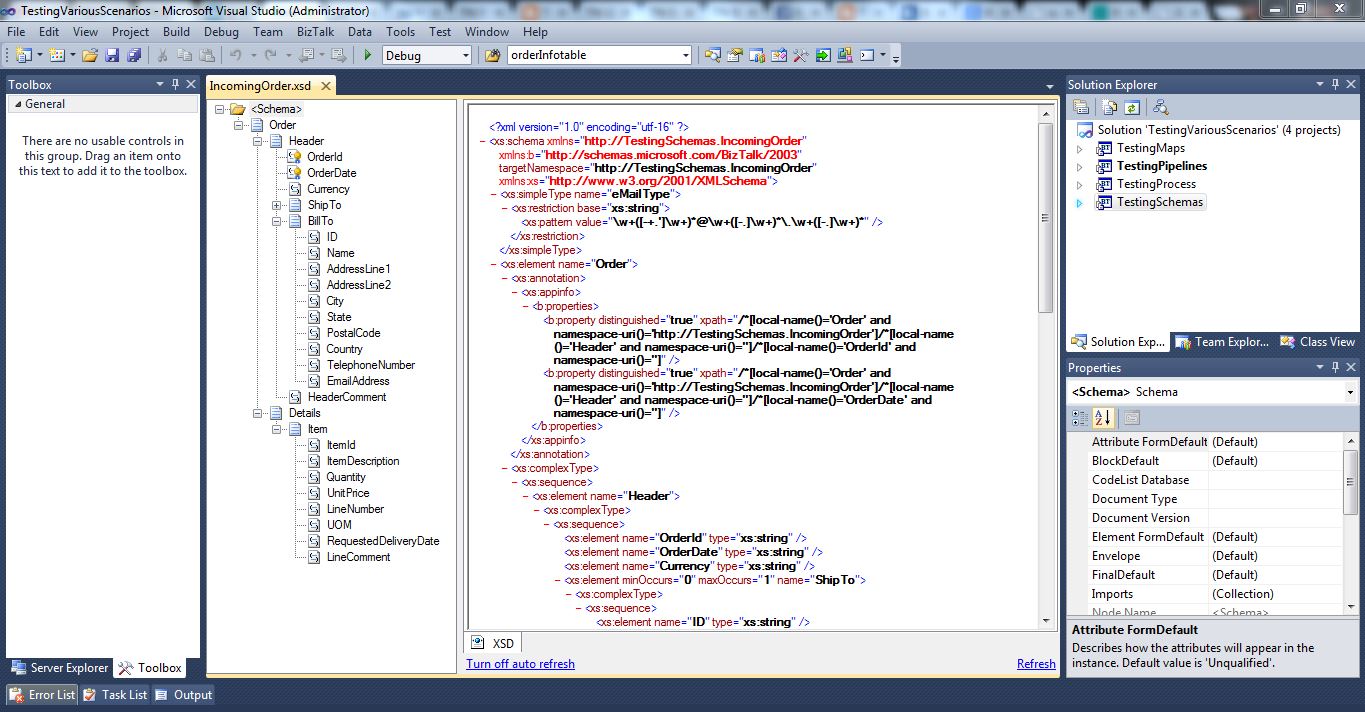Click the New Project toolbar icon
This screenshot has height=712, width=1365.
click(22, 55)
